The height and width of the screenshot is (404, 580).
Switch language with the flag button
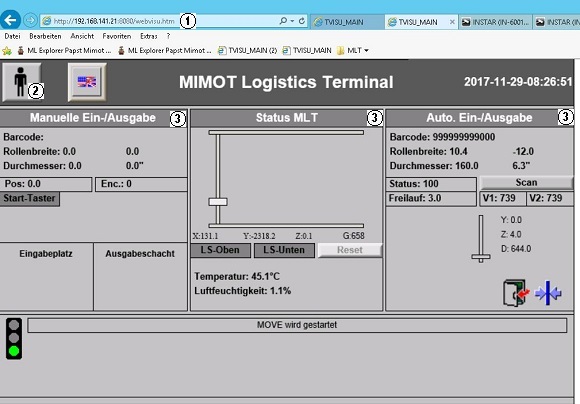click(87, 82)
